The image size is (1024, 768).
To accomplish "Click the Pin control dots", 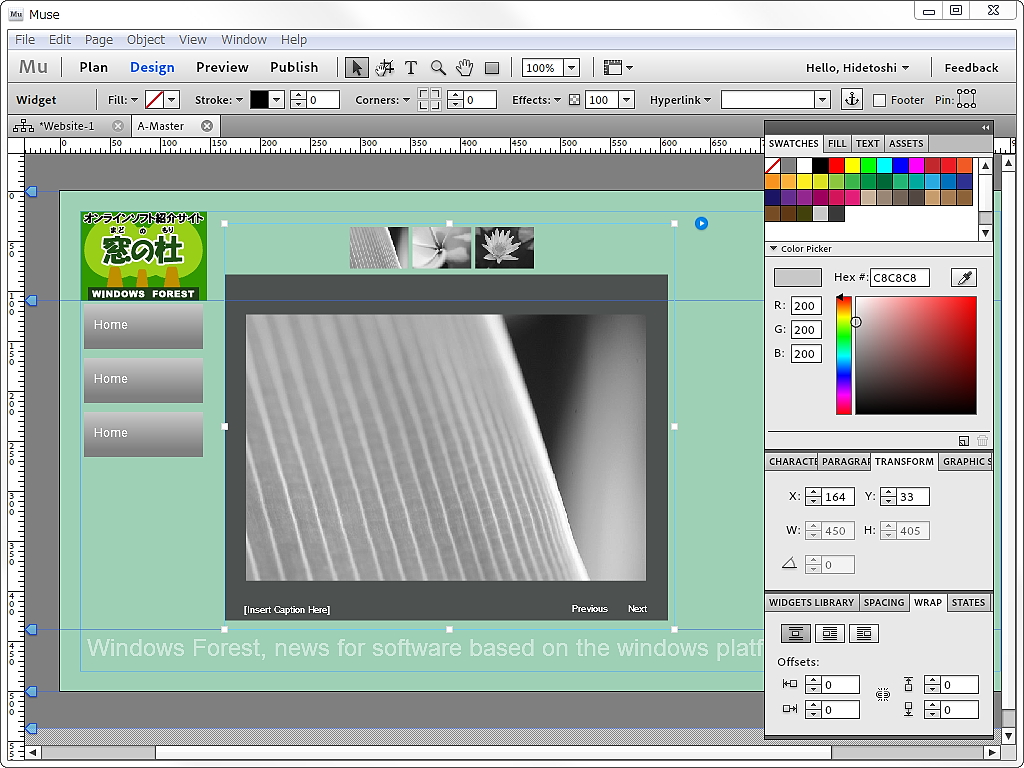I will point(965,99).
